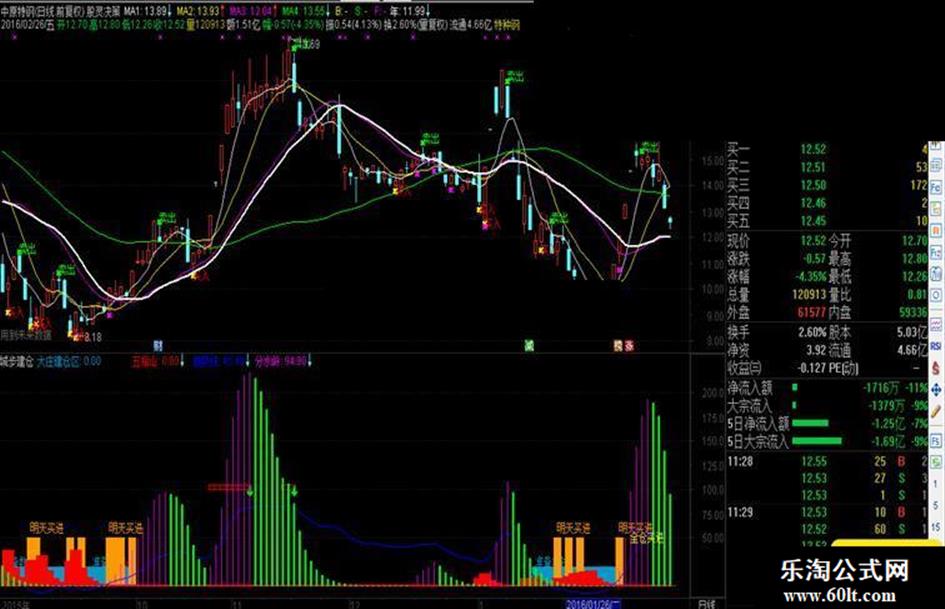Screen dimensions: 945x609
Task: Click the 净流入额 row
Action: [x=827, y=388]
